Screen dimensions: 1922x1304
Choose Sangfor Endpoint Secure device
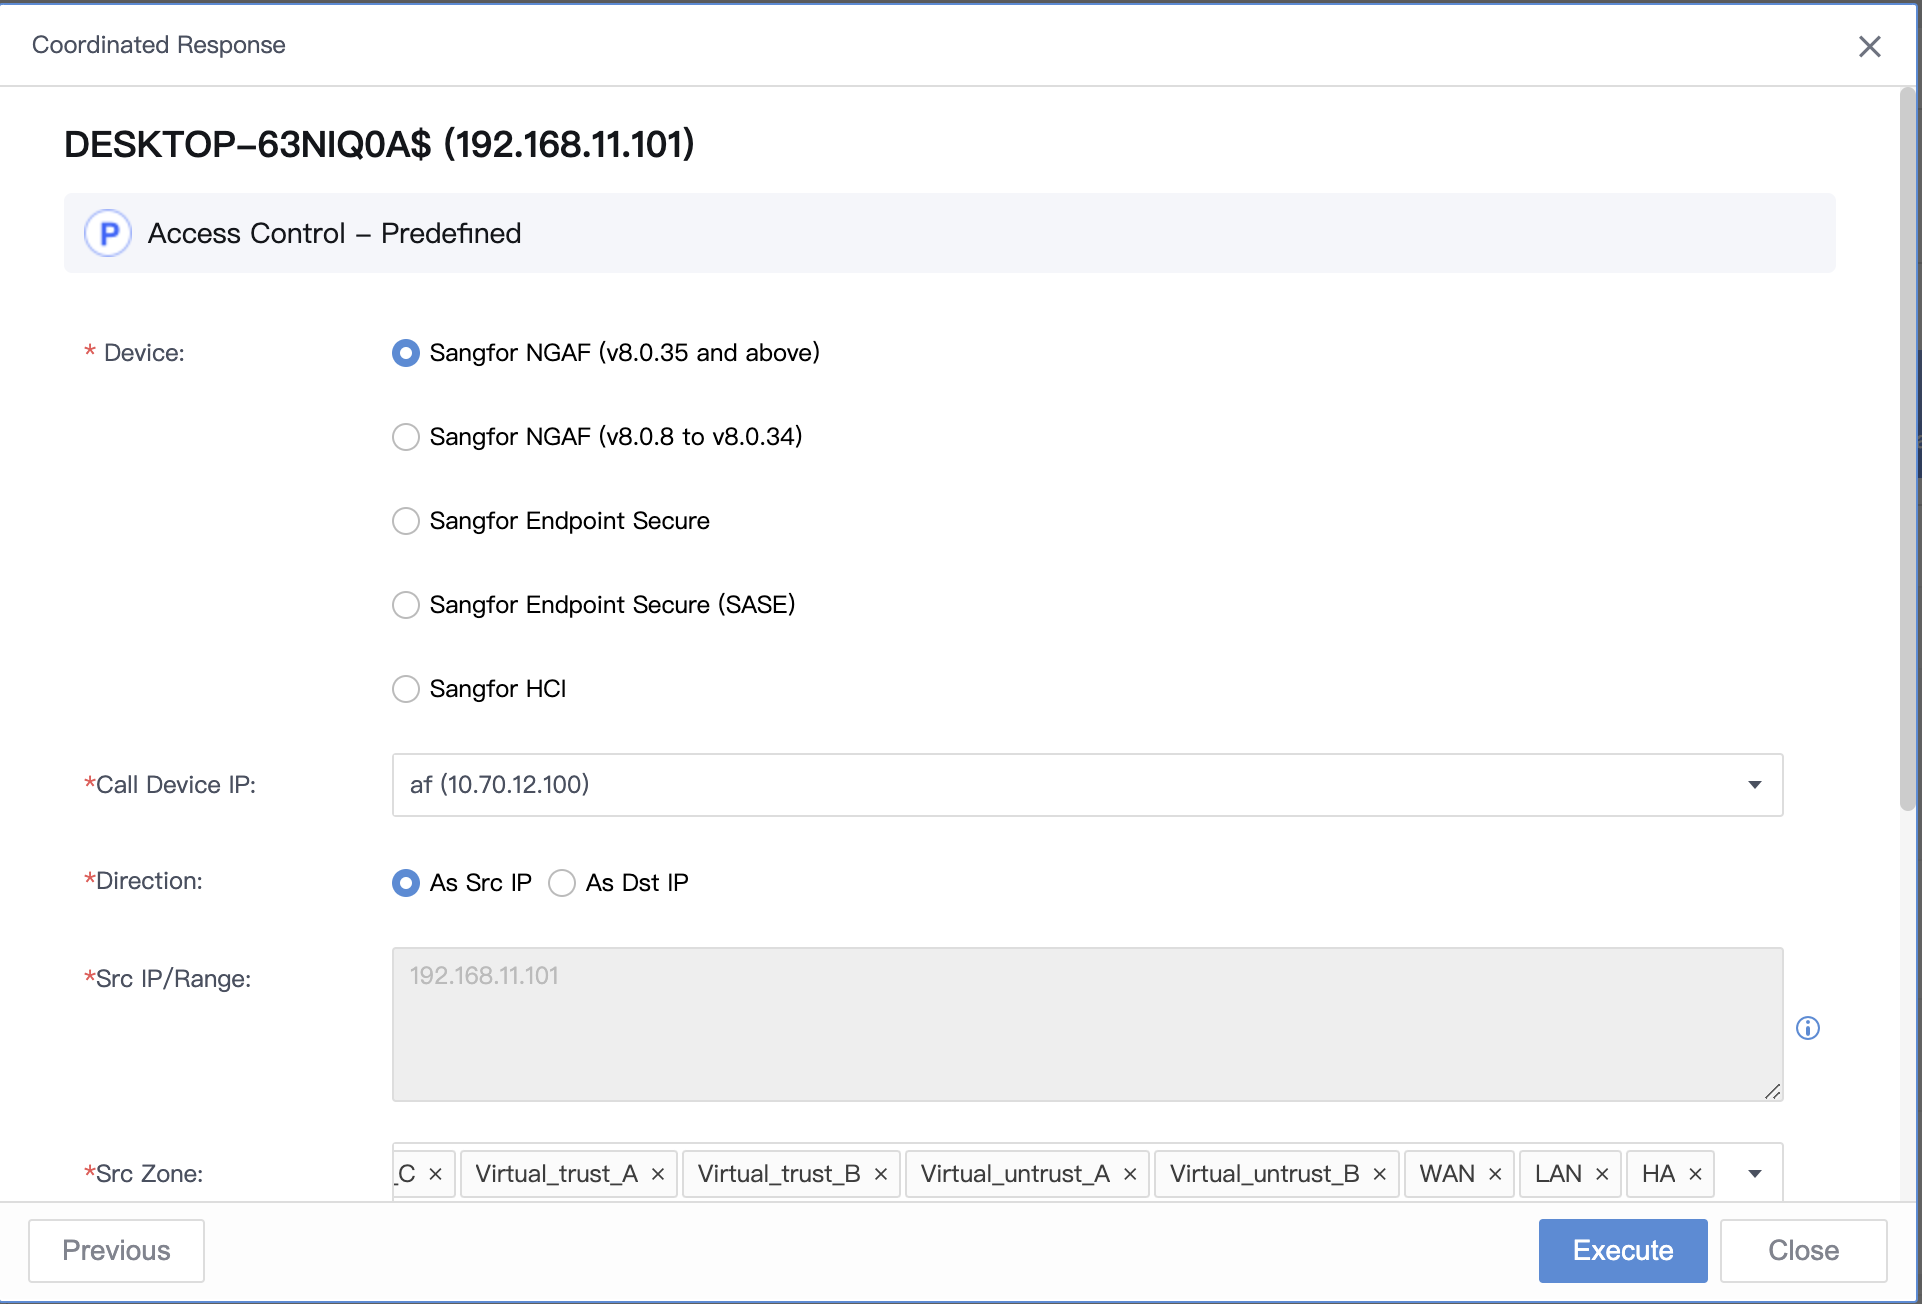pos(405,521)
